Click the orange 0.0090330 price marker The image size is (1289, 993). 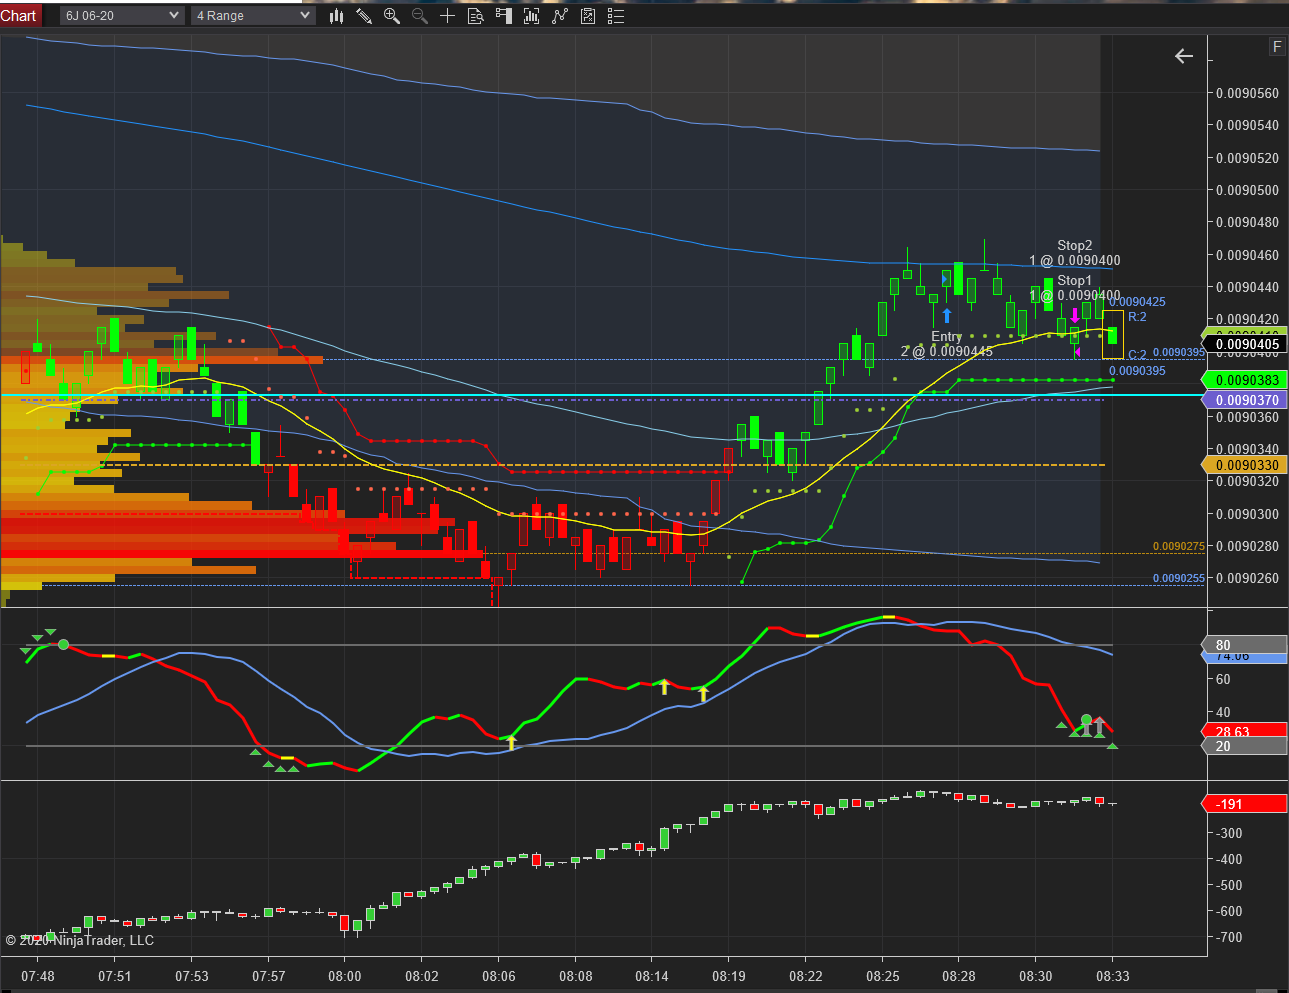pos(1246,465)
